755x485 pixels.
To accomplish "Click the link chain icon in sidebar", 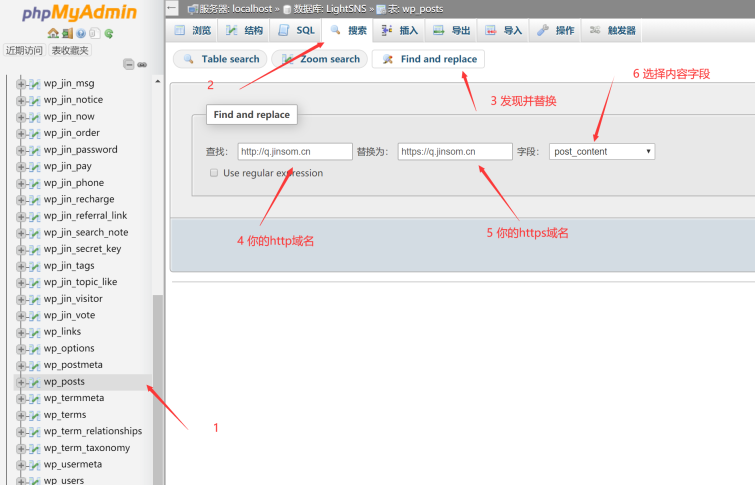I will [x=142, y=65].
